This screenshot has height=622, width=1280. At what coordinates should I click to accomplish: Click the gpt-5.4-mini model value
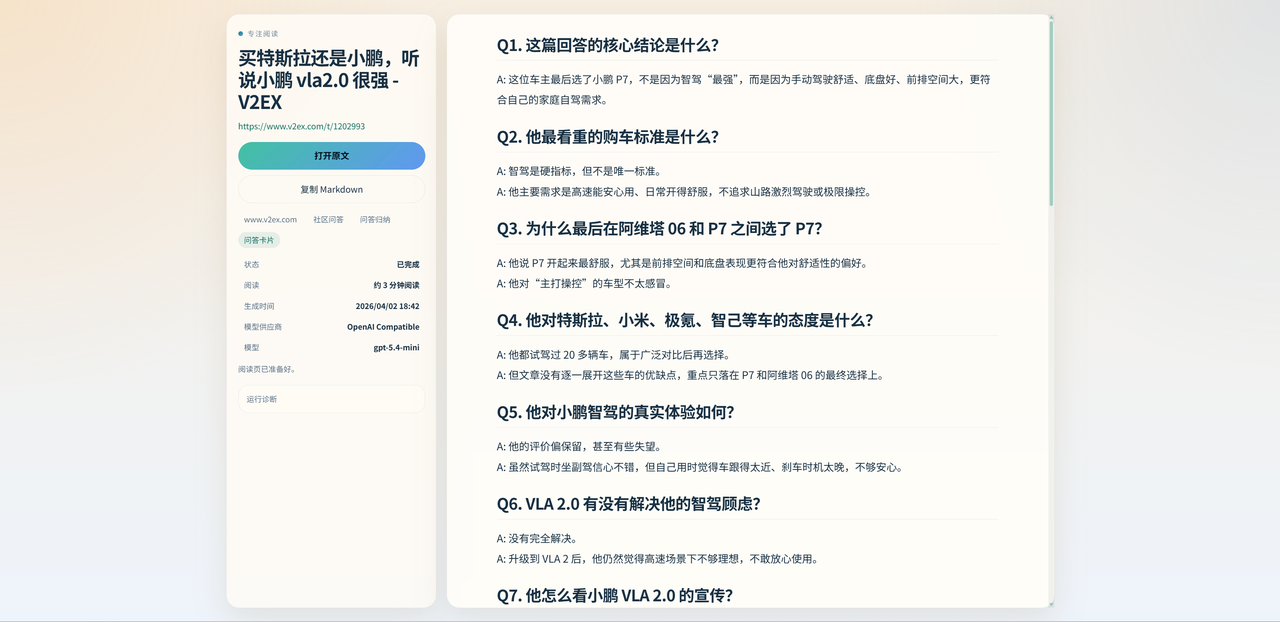[x=396, y=348]
